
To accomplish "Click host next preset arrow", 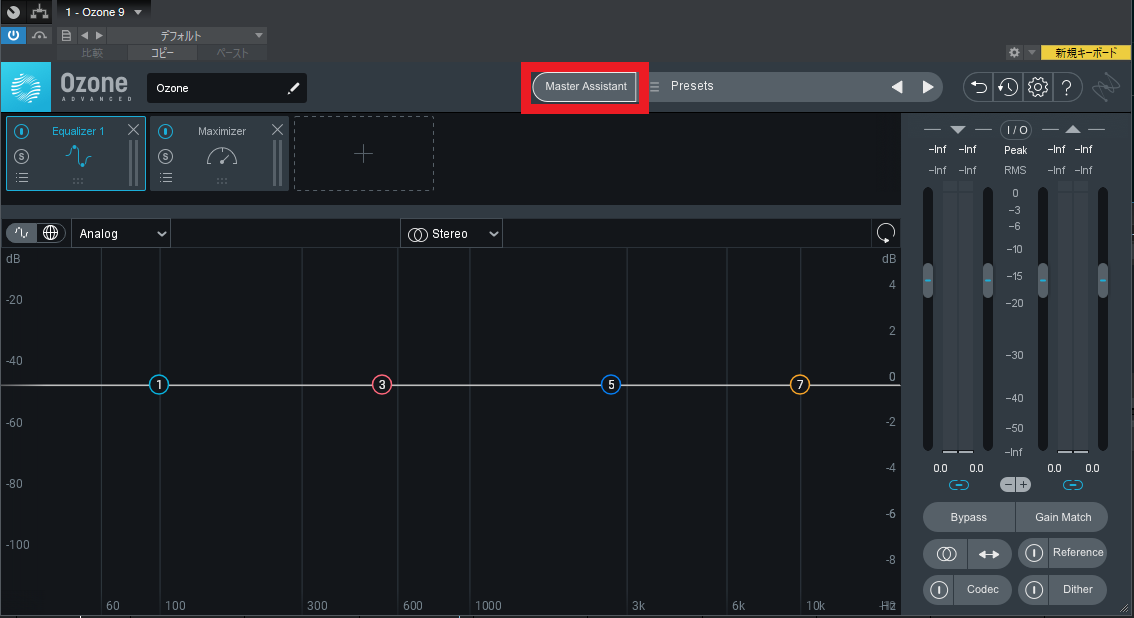I will [99, 35].
